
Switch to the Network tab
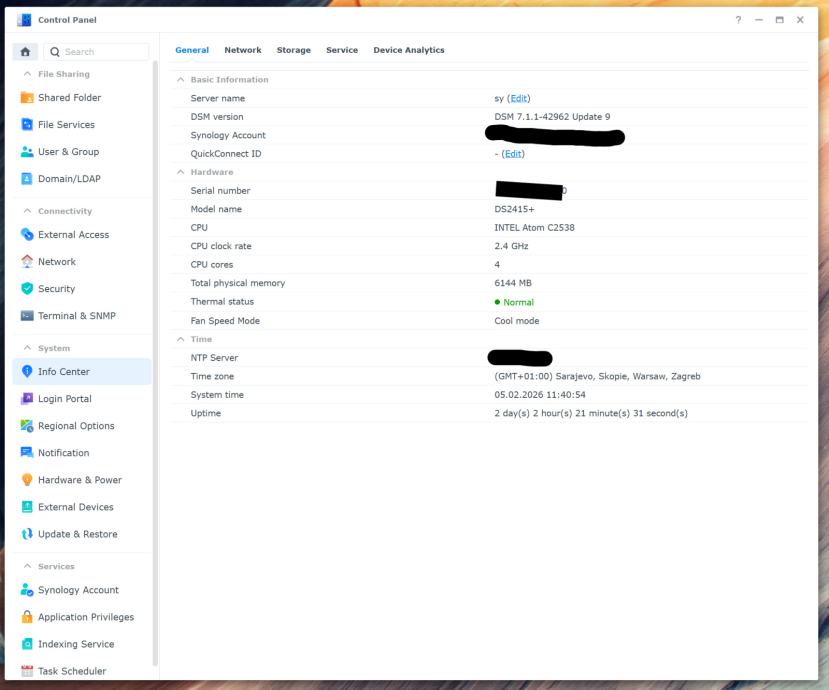(x=243, y=50)
